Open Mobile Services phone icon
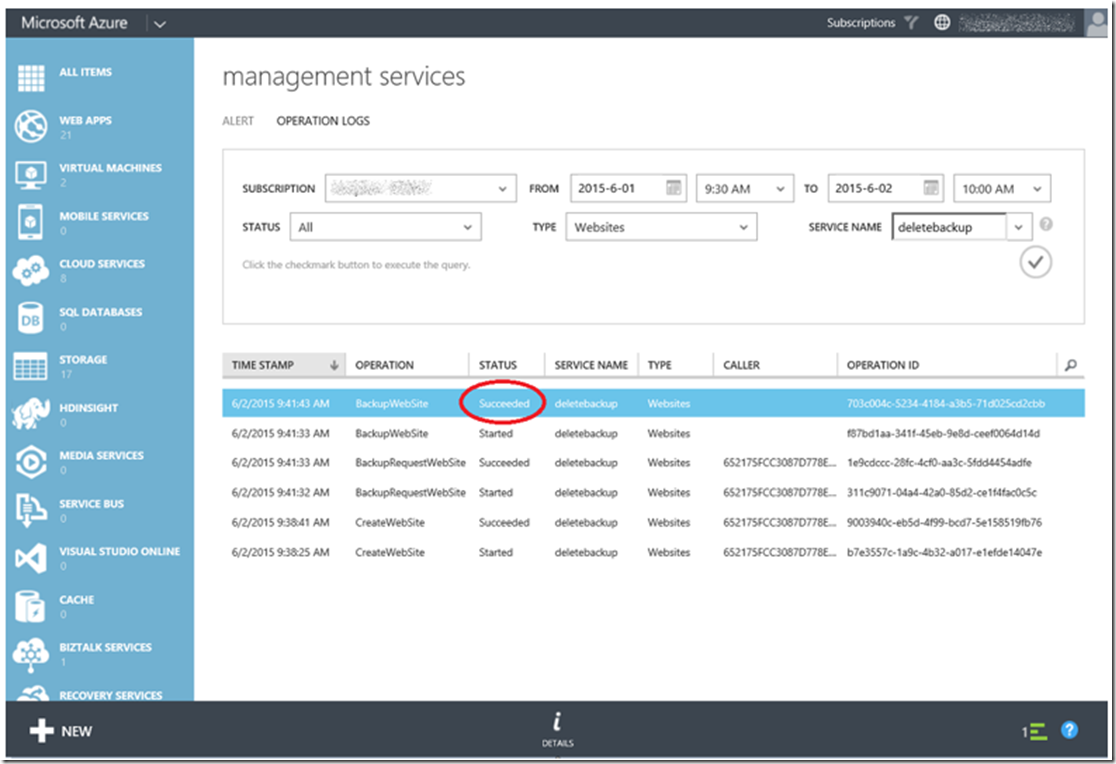Screen dimensions: 1116x764 pyautogui.click(x=31, y=222)
